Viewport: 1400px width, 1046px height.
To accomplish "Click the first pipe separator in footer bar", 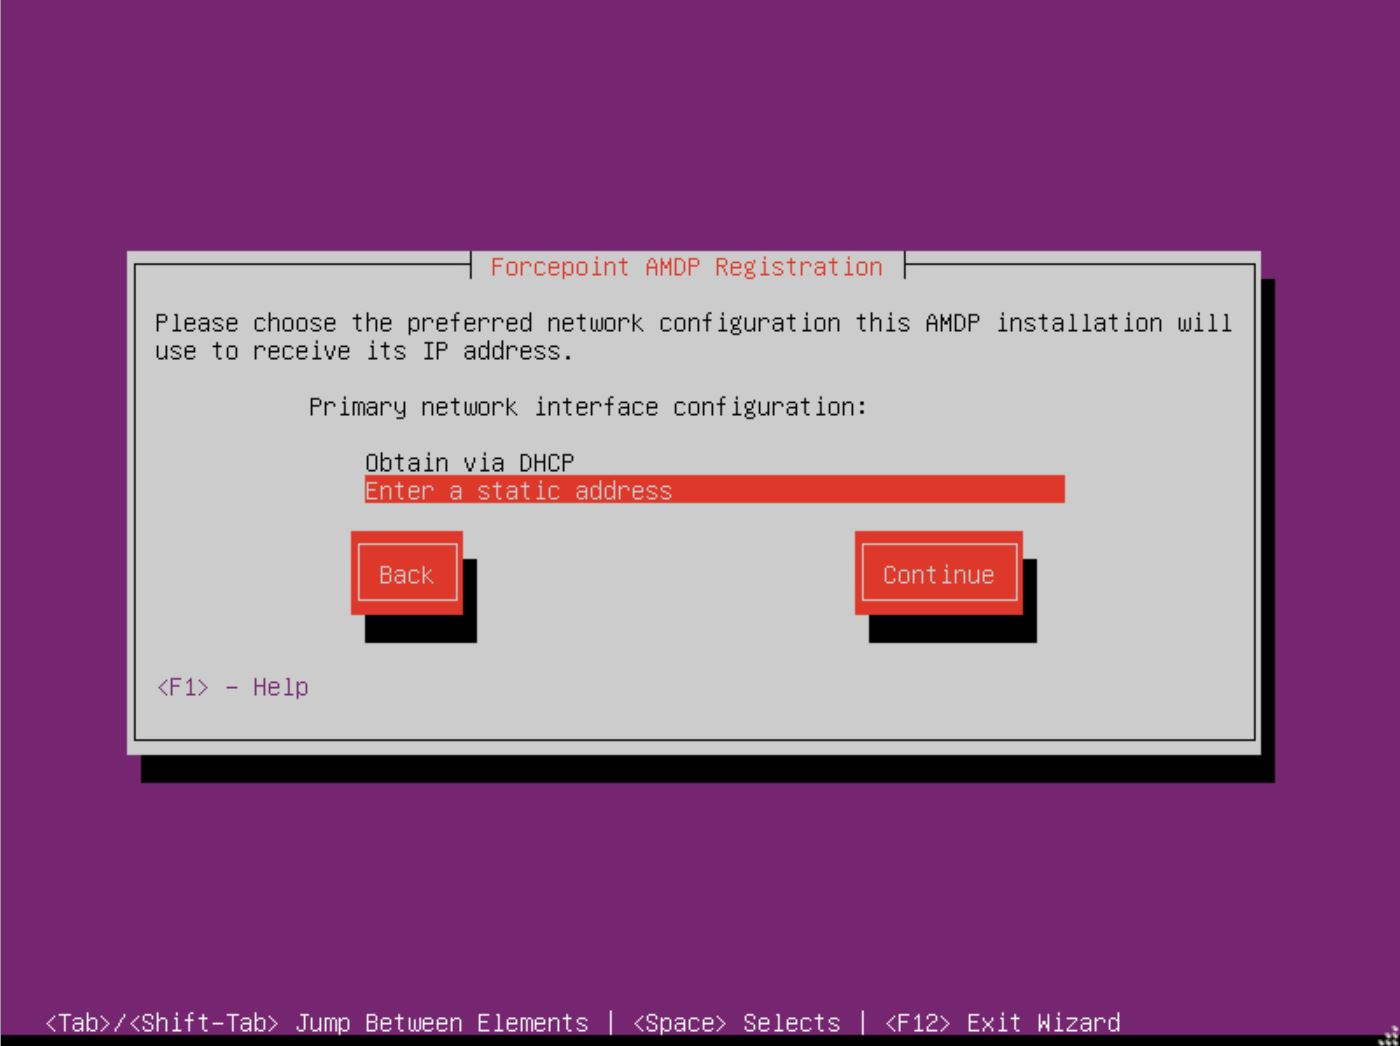I will [610, 1023].
